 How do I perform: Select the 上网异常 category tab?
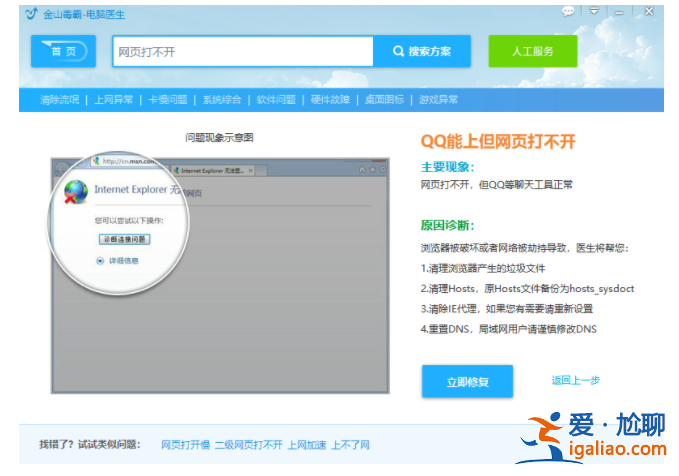click(x=113, y=100)
